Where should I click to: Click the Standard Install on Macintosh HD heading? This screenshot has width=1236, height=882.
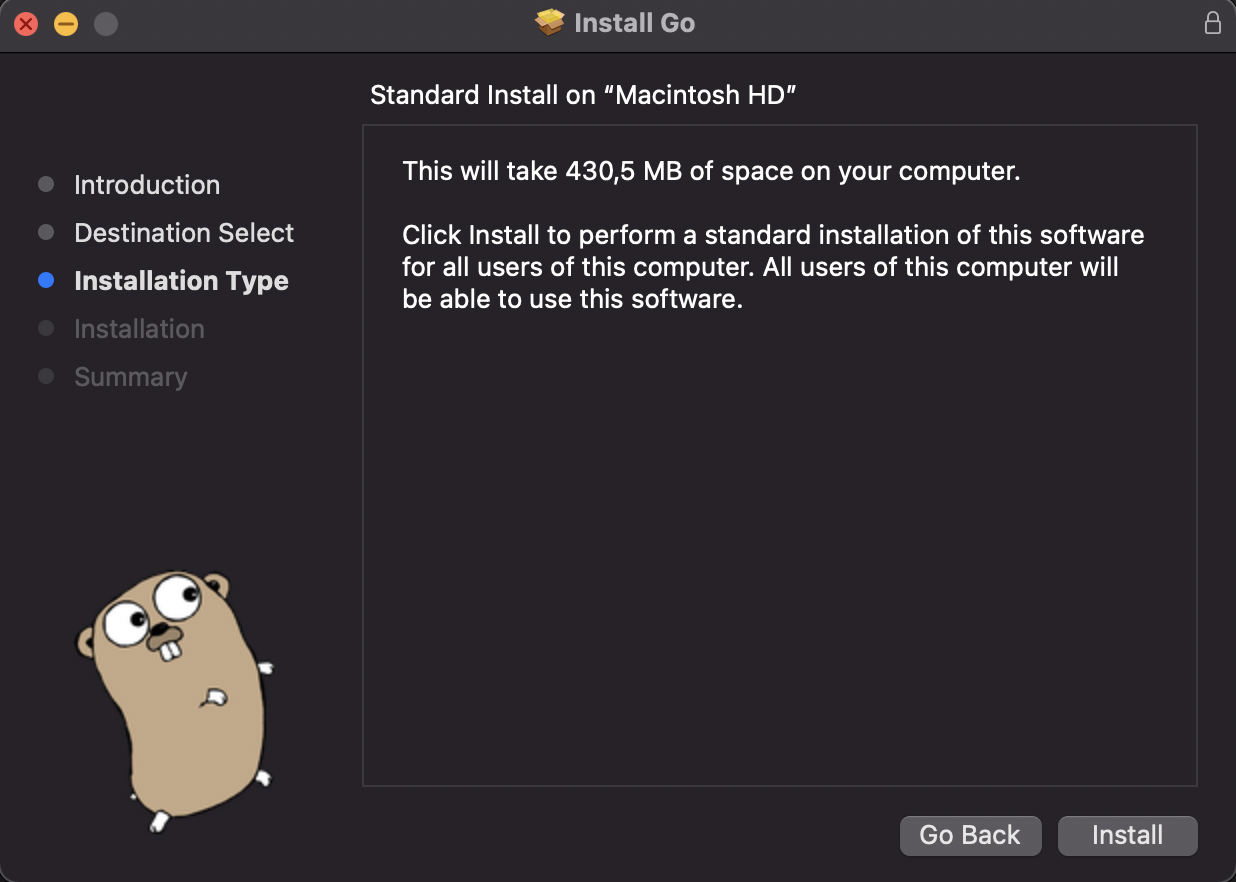(583, 95)
